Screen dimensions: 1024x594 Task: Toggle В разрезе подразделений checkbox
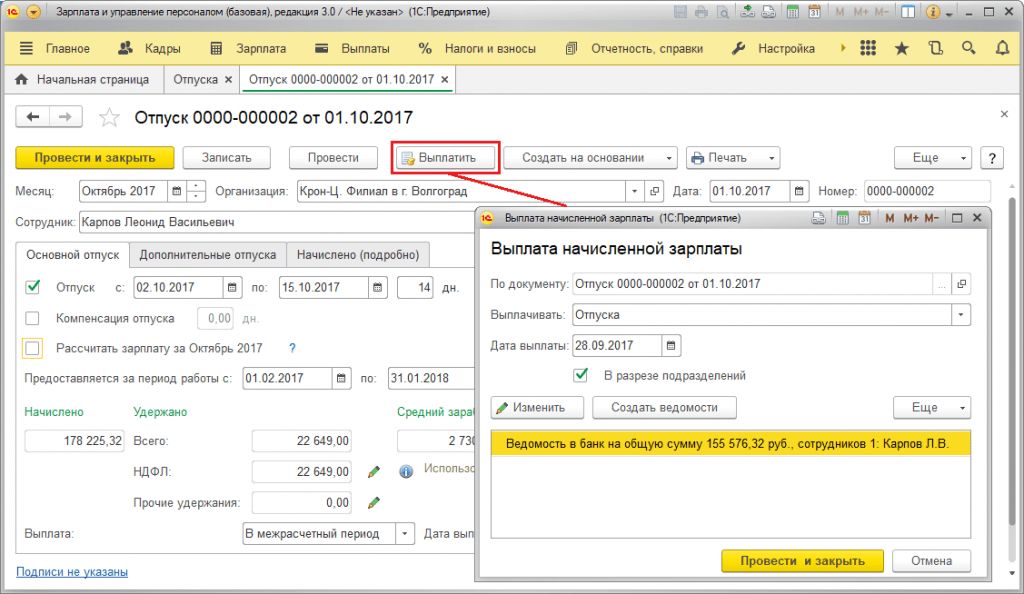580,375
